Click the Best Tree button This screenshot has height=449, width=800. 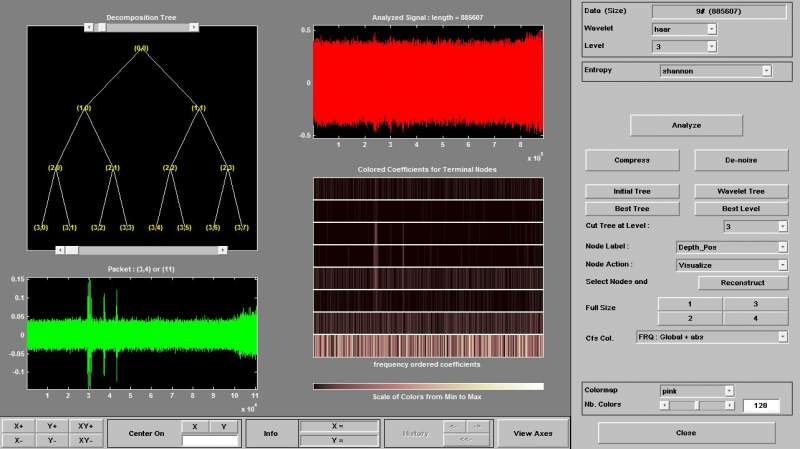click(x=632, y=208)
